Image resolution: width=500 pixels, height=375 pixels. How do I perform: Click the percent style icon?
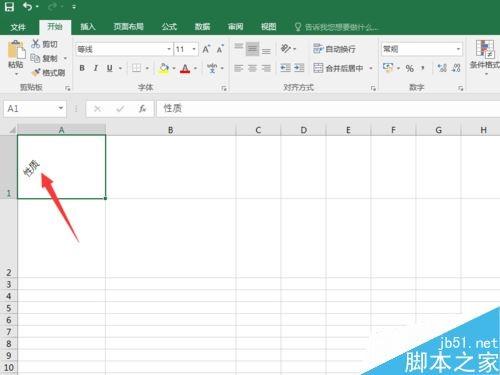point(410,68)
